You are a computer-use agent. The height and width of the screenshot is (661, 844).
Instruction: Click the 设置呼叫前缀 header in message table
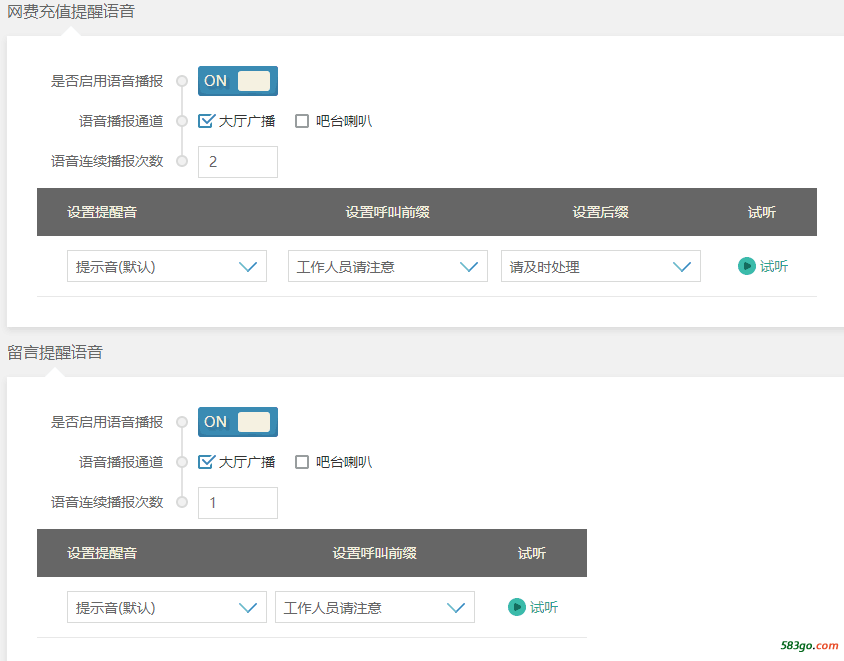(x=375, y=553)
